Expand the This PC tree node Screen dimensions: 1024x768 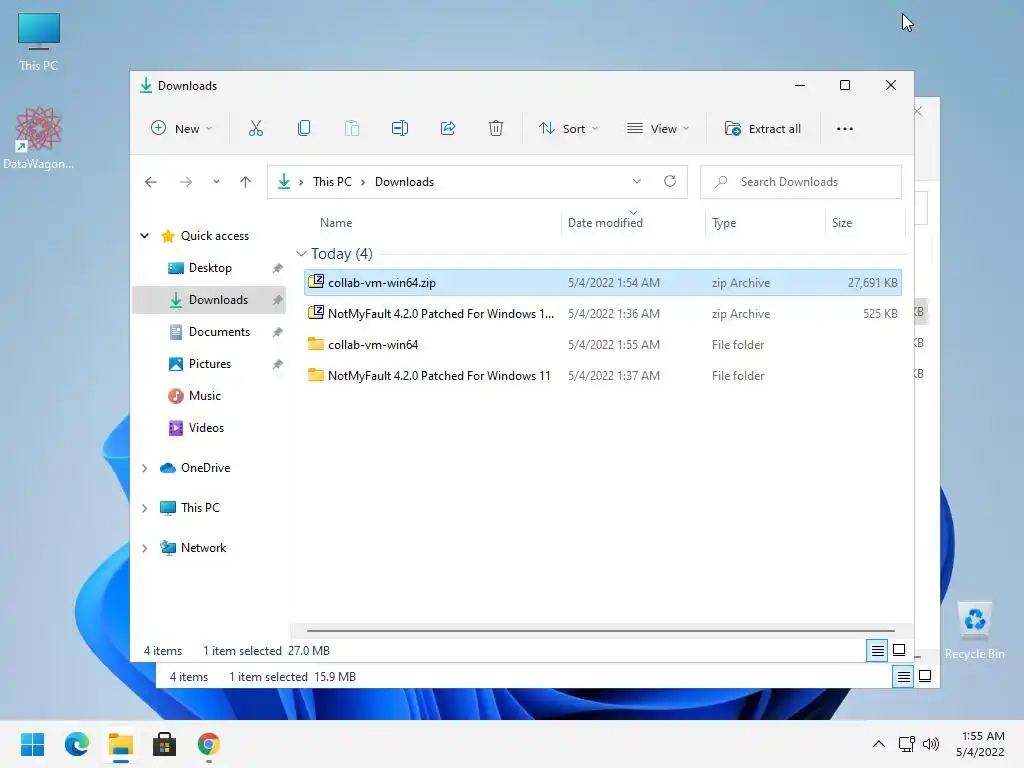click(145, 508)
